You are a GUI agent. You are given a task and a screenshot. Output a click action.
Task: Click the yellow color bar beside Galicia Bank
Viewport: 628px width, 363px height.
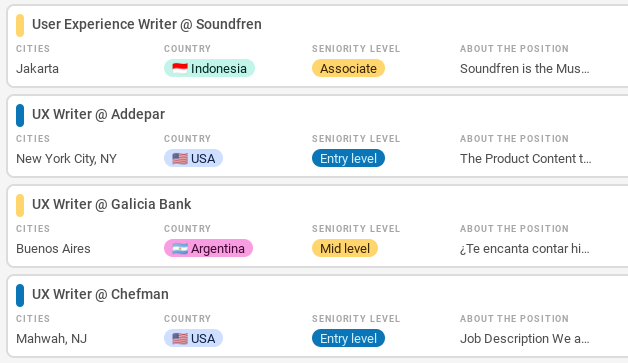click(20, 205)
